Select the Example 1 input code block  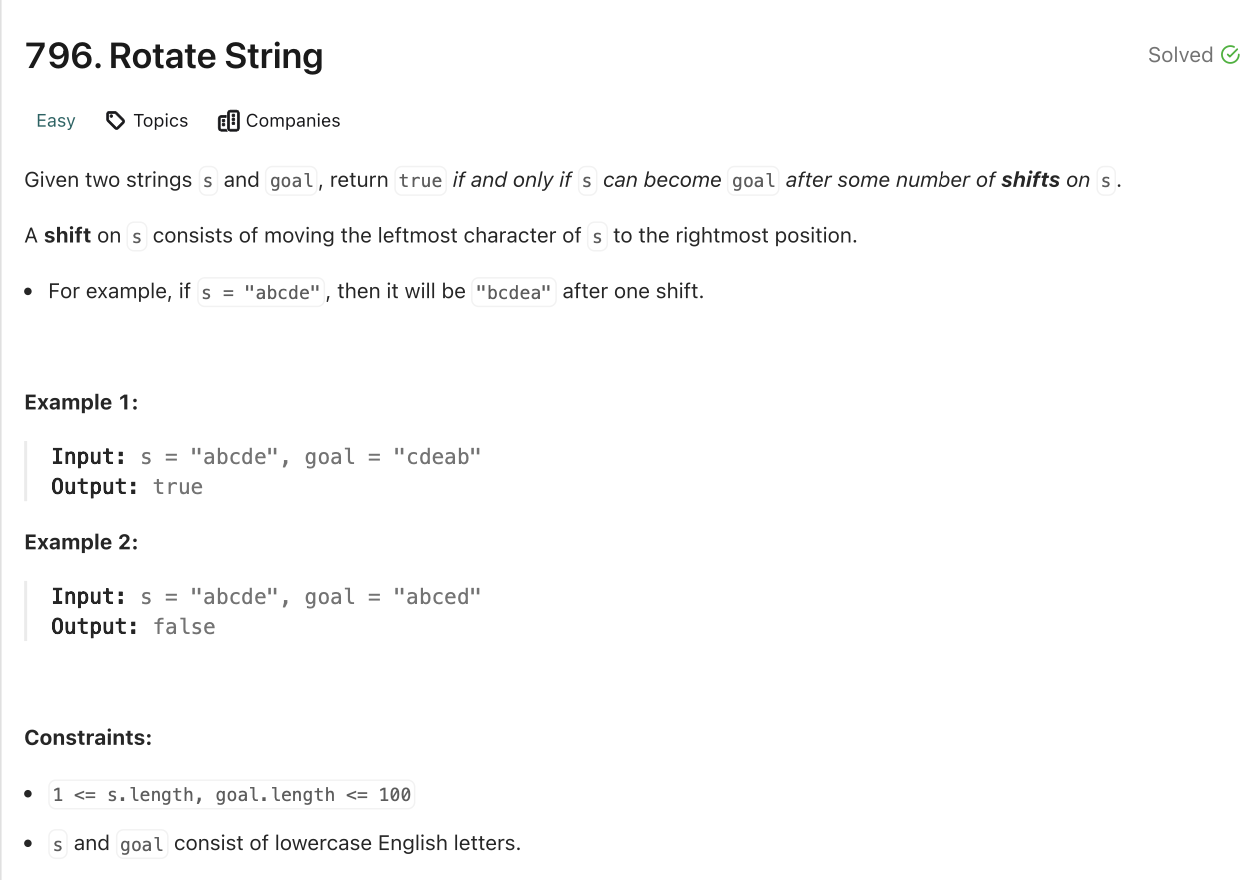pos(265,456)
